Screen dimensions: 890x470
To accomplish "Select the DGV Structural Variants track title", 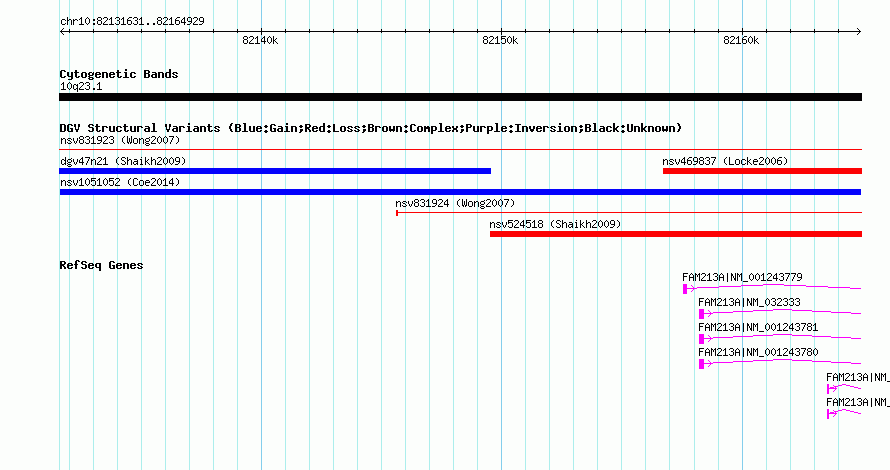I will point(371,128).
